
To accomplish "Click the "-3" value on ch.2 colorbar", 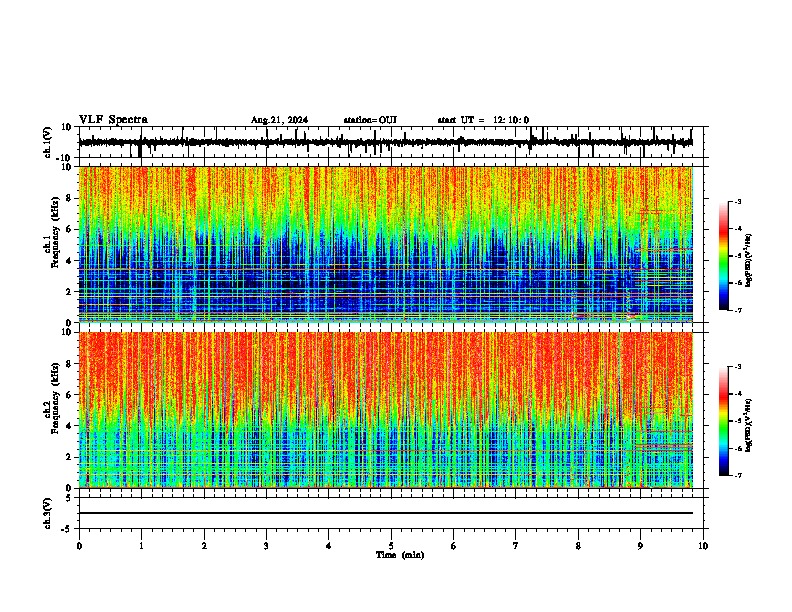I will [x=737, y=367].
